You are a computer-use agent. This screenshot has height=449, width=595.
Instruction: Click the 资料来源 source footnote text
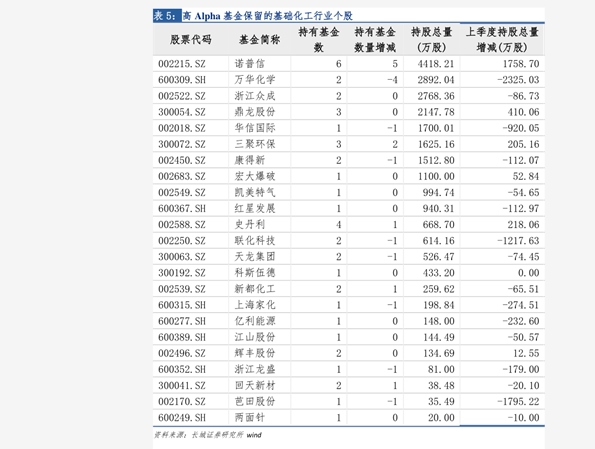[208, 435]
